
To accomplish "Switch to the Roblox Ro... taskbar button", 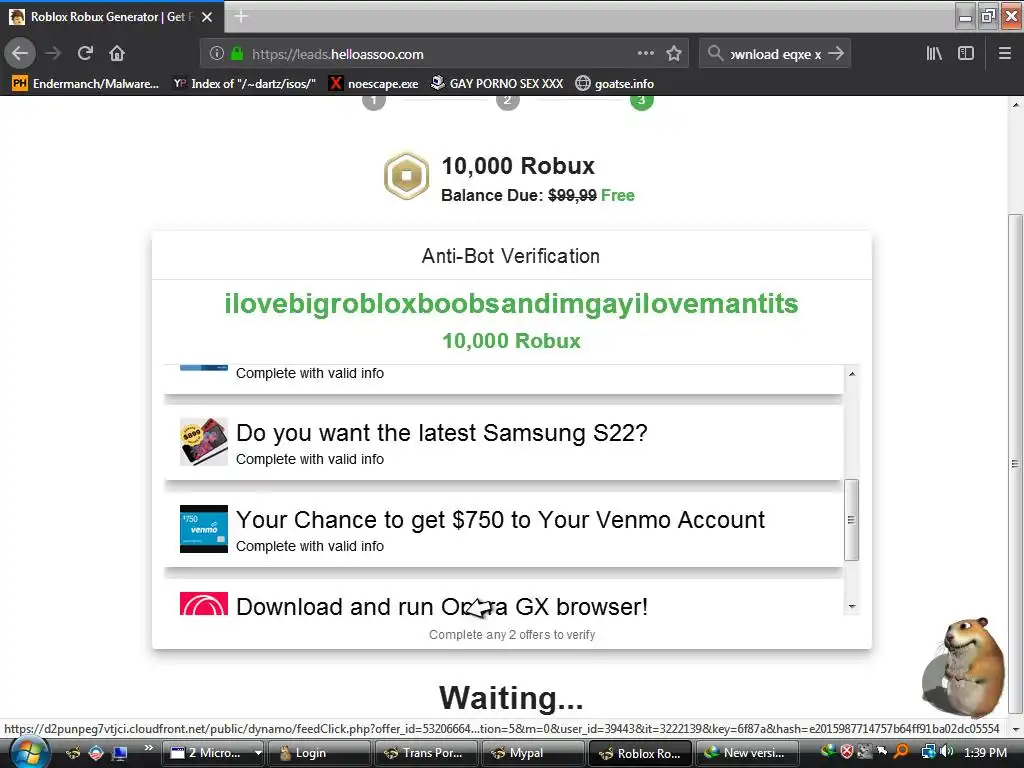I will point(640,753).
